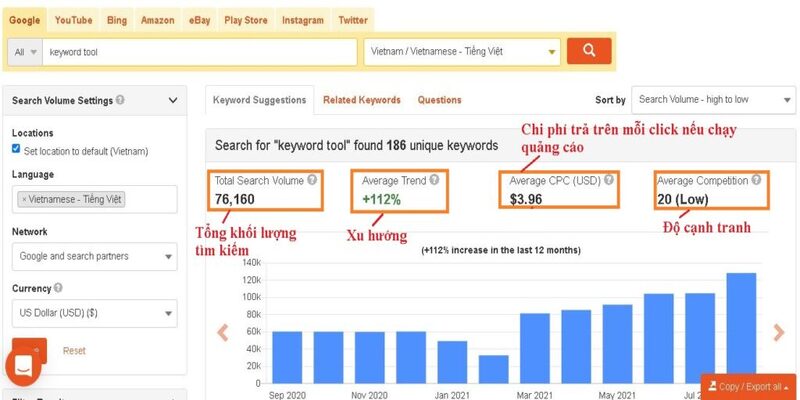This screenshot has height=400, width=800.
Task: Open the Network Google and search partners dropdown
Action: pos(94,256)
